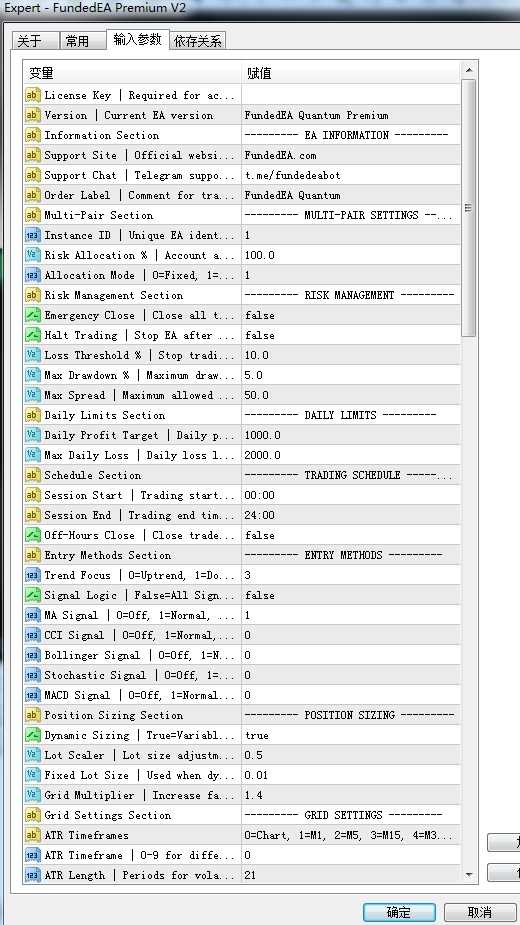Click the t.me/fundedeabot value
Screen dimensions: 520x925
293,175
